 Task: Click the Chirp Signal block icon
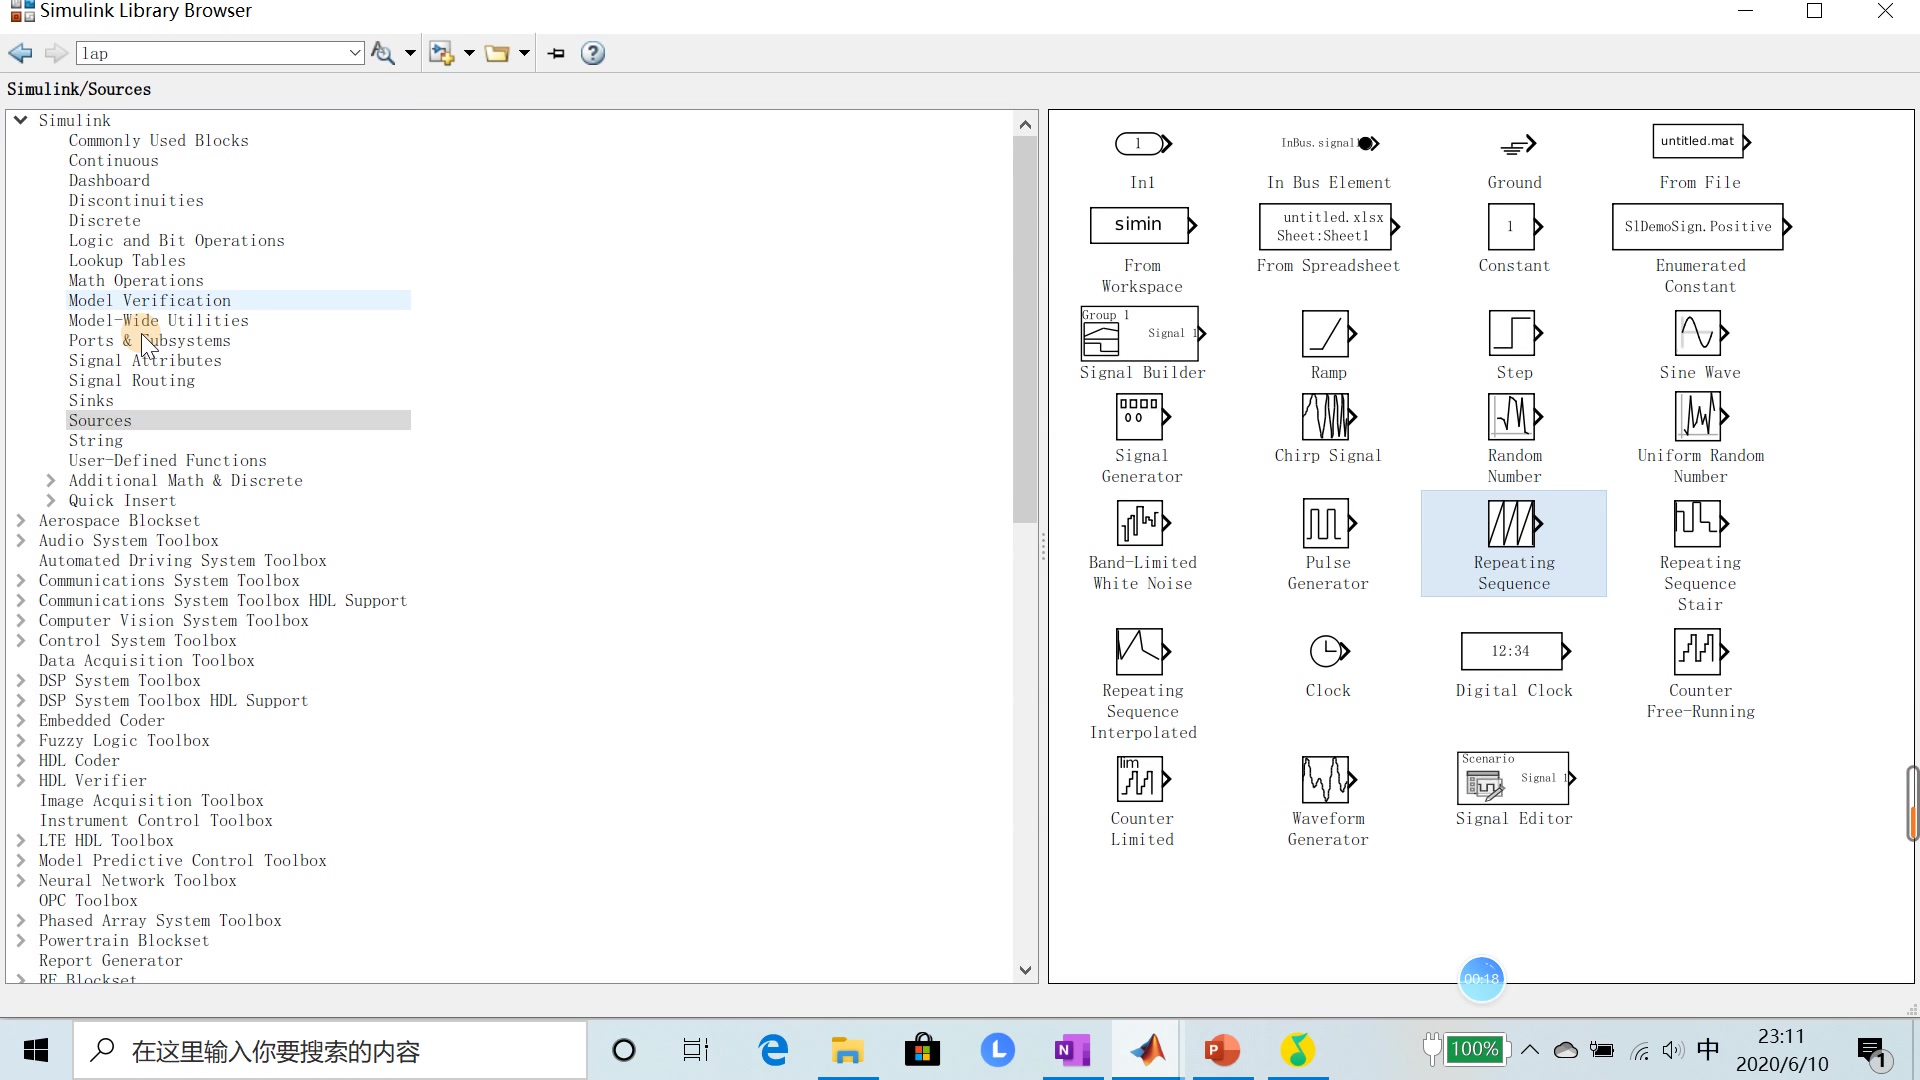click(x=1327, y=417)
